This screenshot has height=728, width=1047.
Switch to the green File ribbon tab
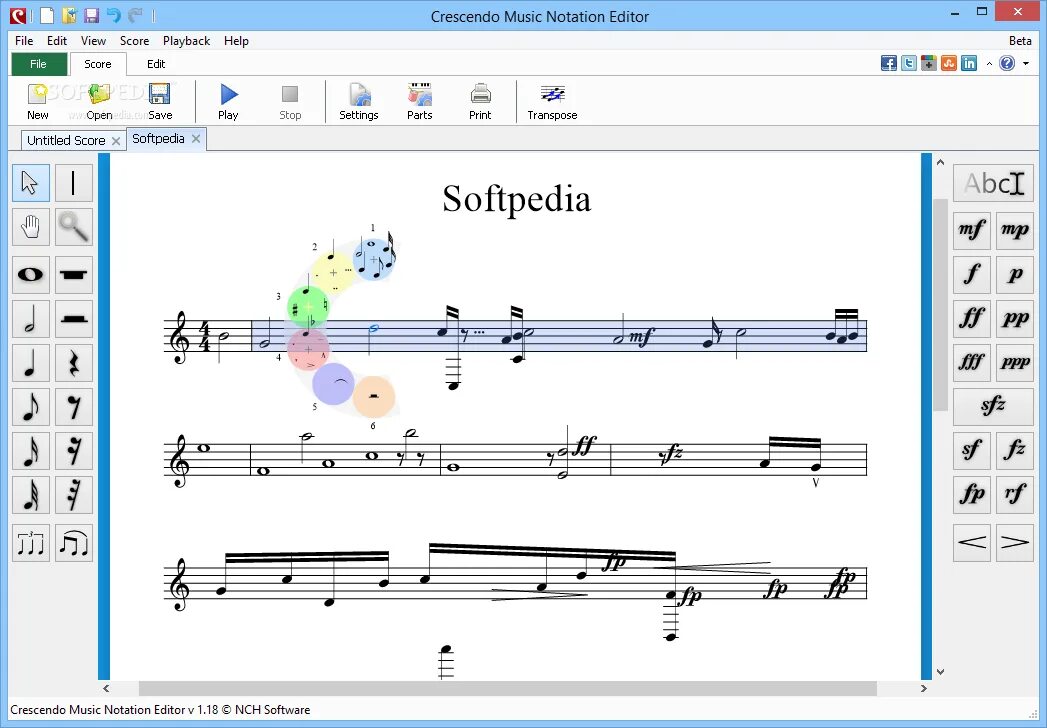(x=39, y=64)
